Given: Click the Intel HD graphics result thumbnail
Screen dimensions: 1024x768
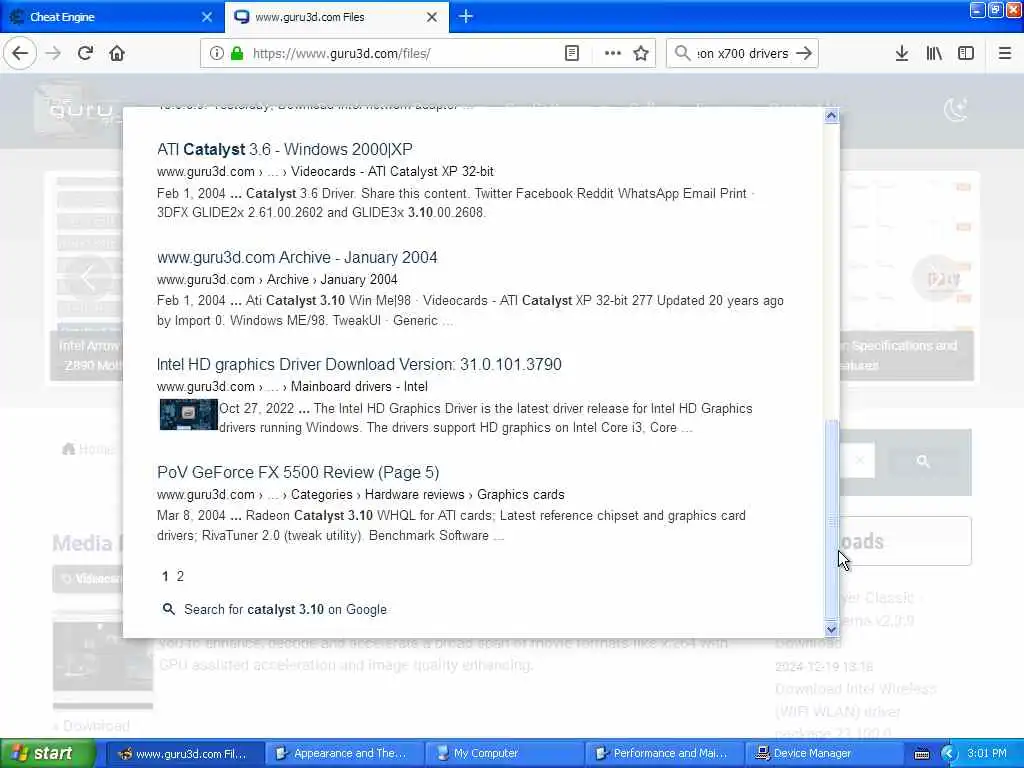Looking at the screenshot, I should click(189, 415).
